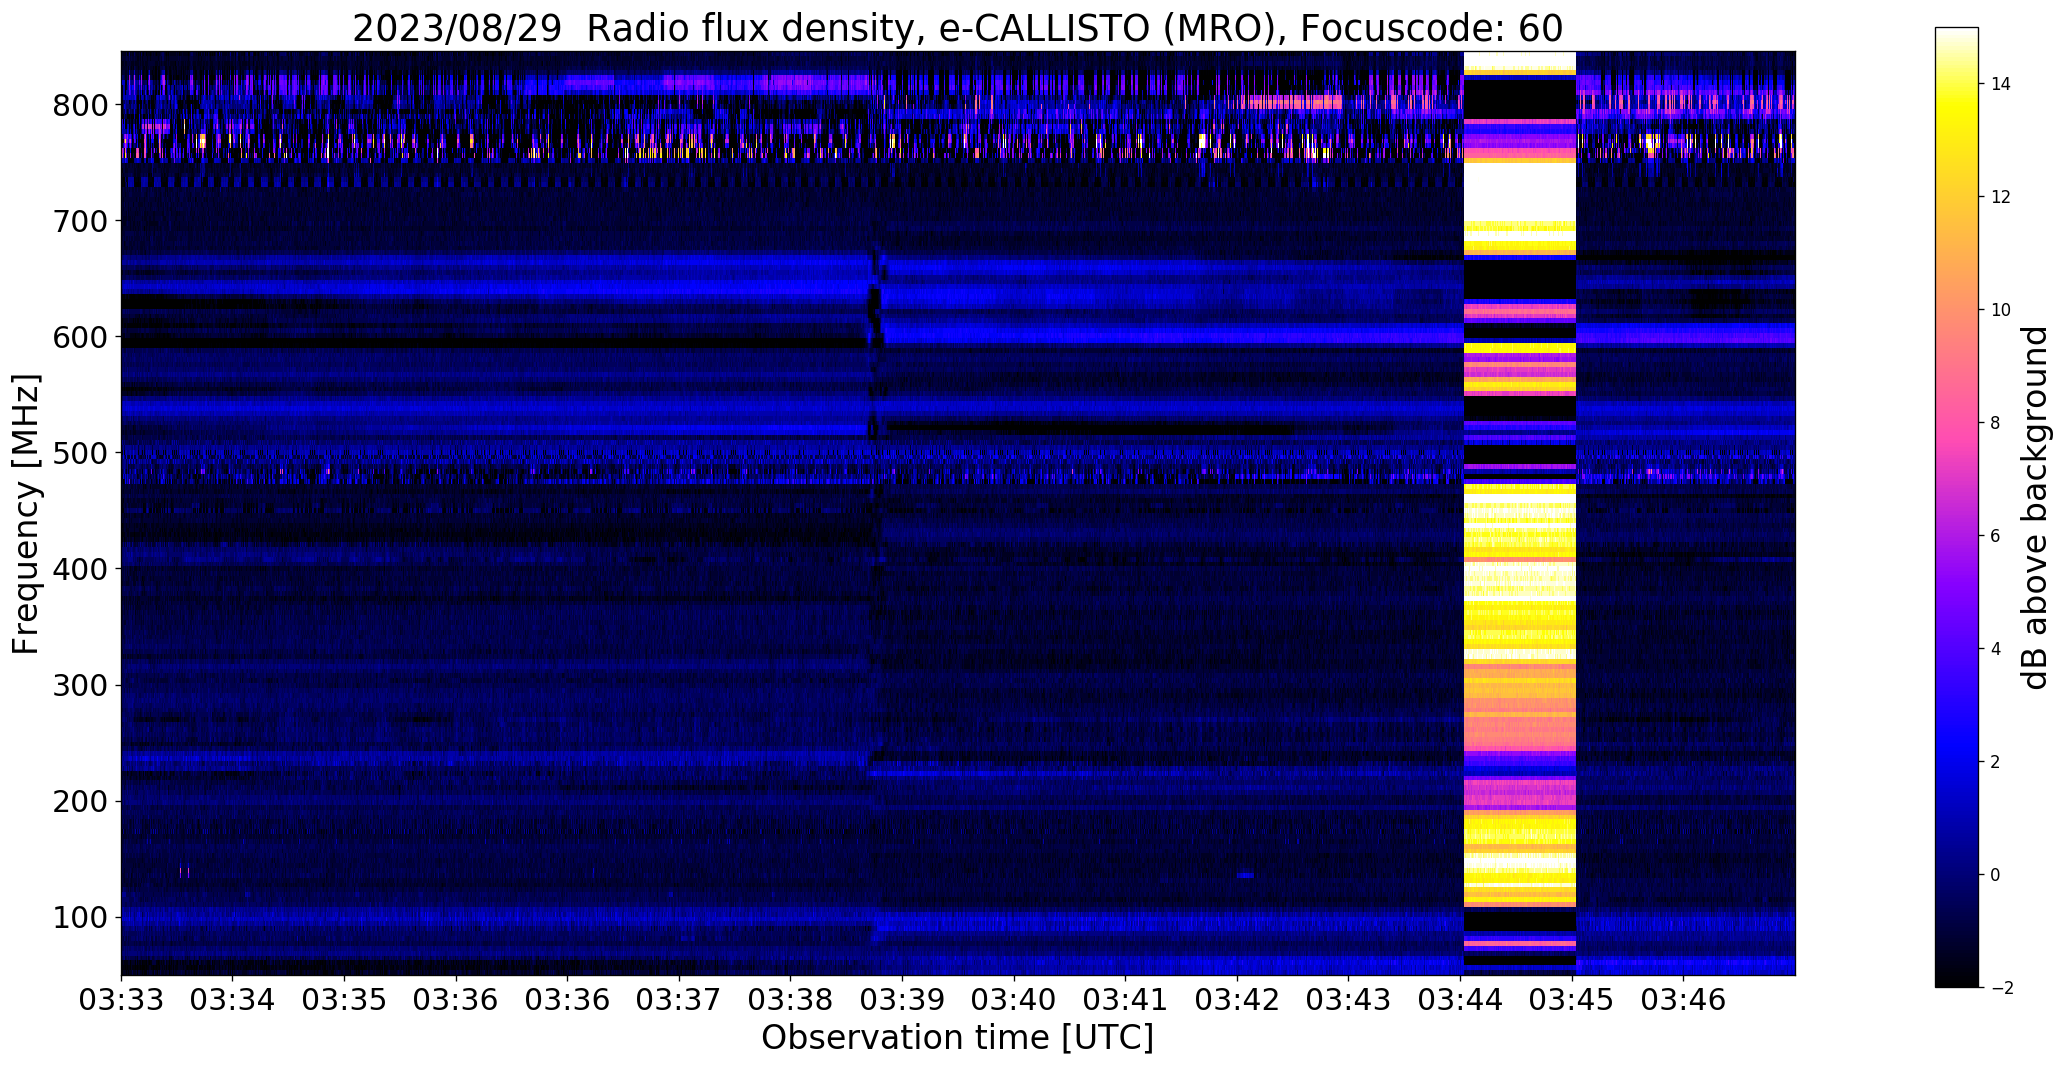Select the 300 frequency tick label
The height and width of the screenshot is (1067, 2066).
pos(79,686)
